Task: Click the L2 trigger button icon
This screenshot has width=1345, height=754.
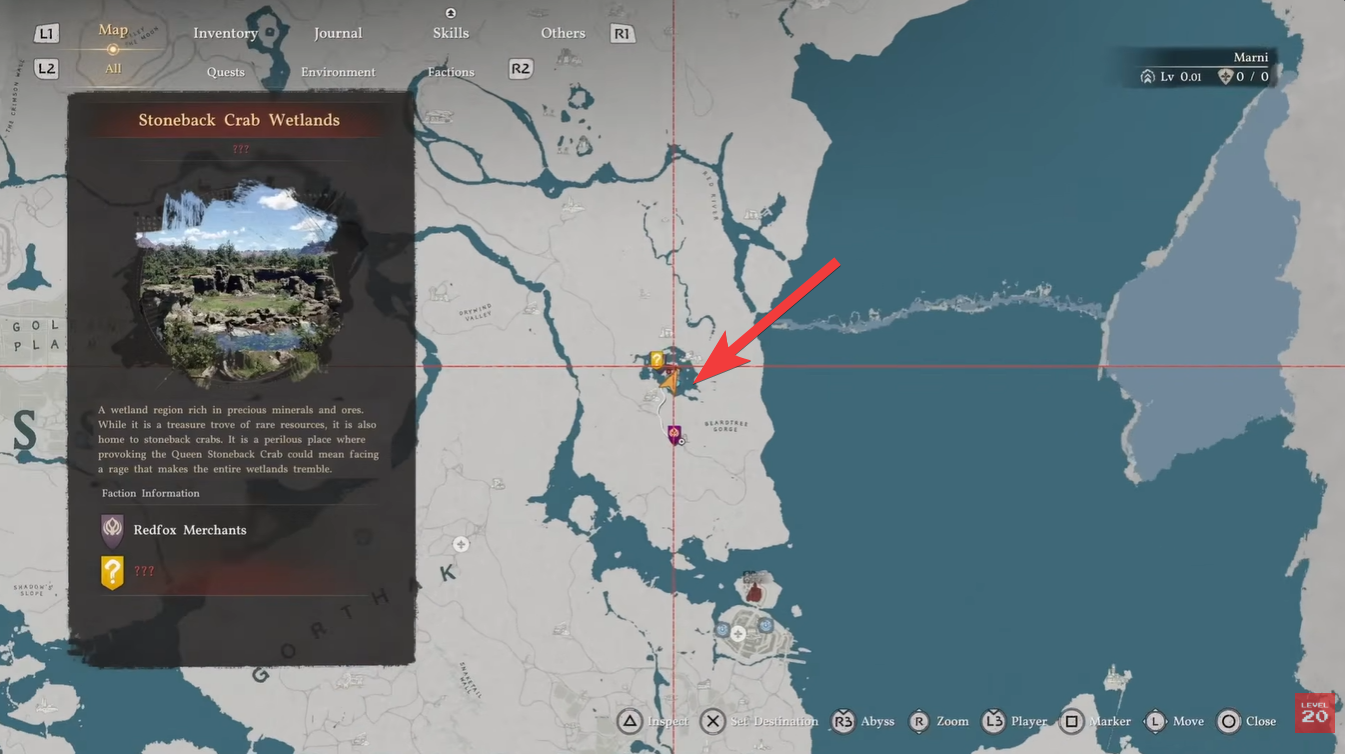Action: click(x=46, y=69)
